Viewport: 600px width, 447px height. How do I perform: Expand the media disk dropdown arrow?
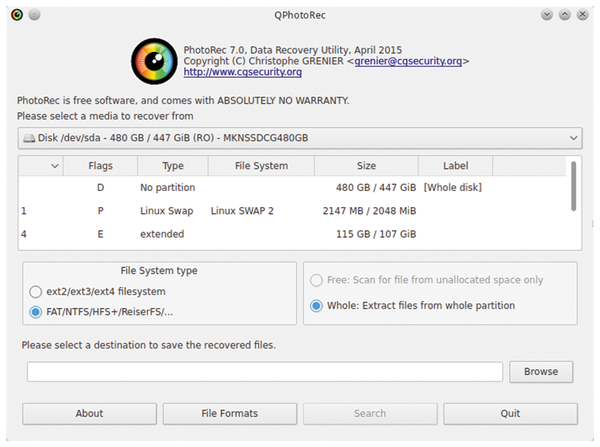click(x=573, y=138)
